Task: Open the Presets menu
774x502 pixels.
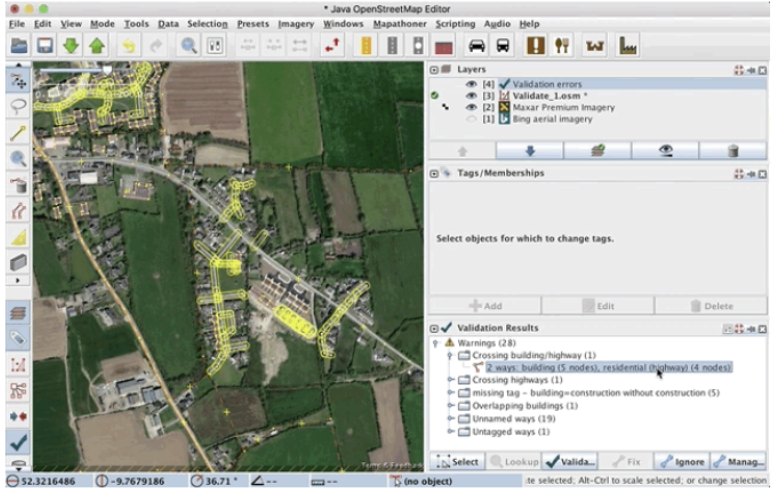Action: [x=253, y=24]
